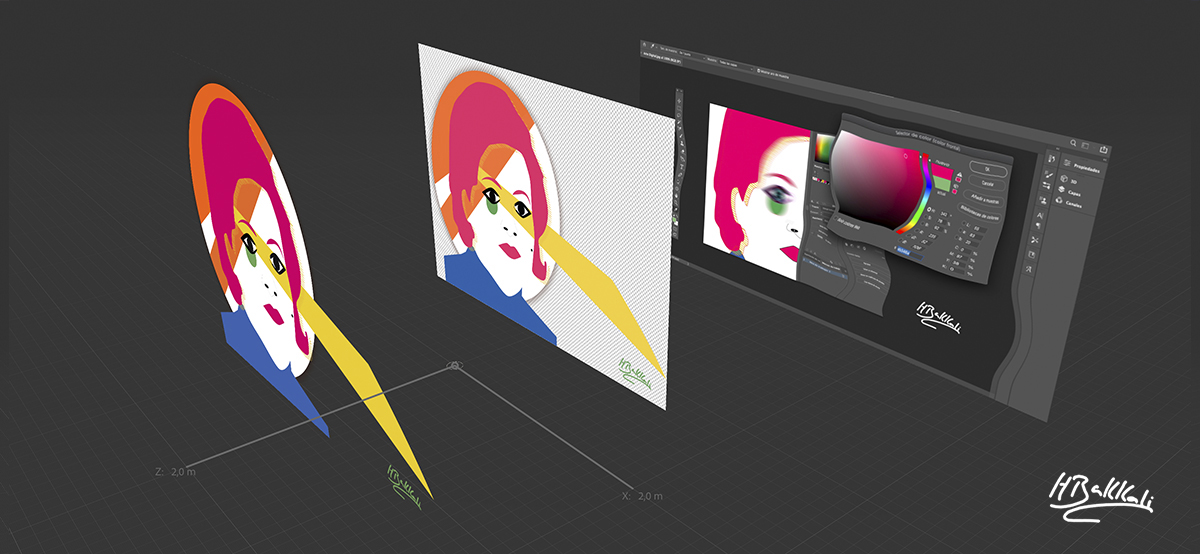1200x554 pixels.
Task: Click the share/export icon at top right
Action: 1103,150
